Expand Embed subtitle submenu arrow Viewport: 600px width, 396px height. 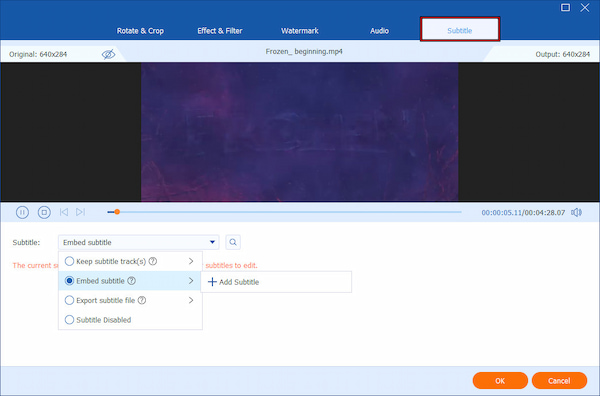191,281
